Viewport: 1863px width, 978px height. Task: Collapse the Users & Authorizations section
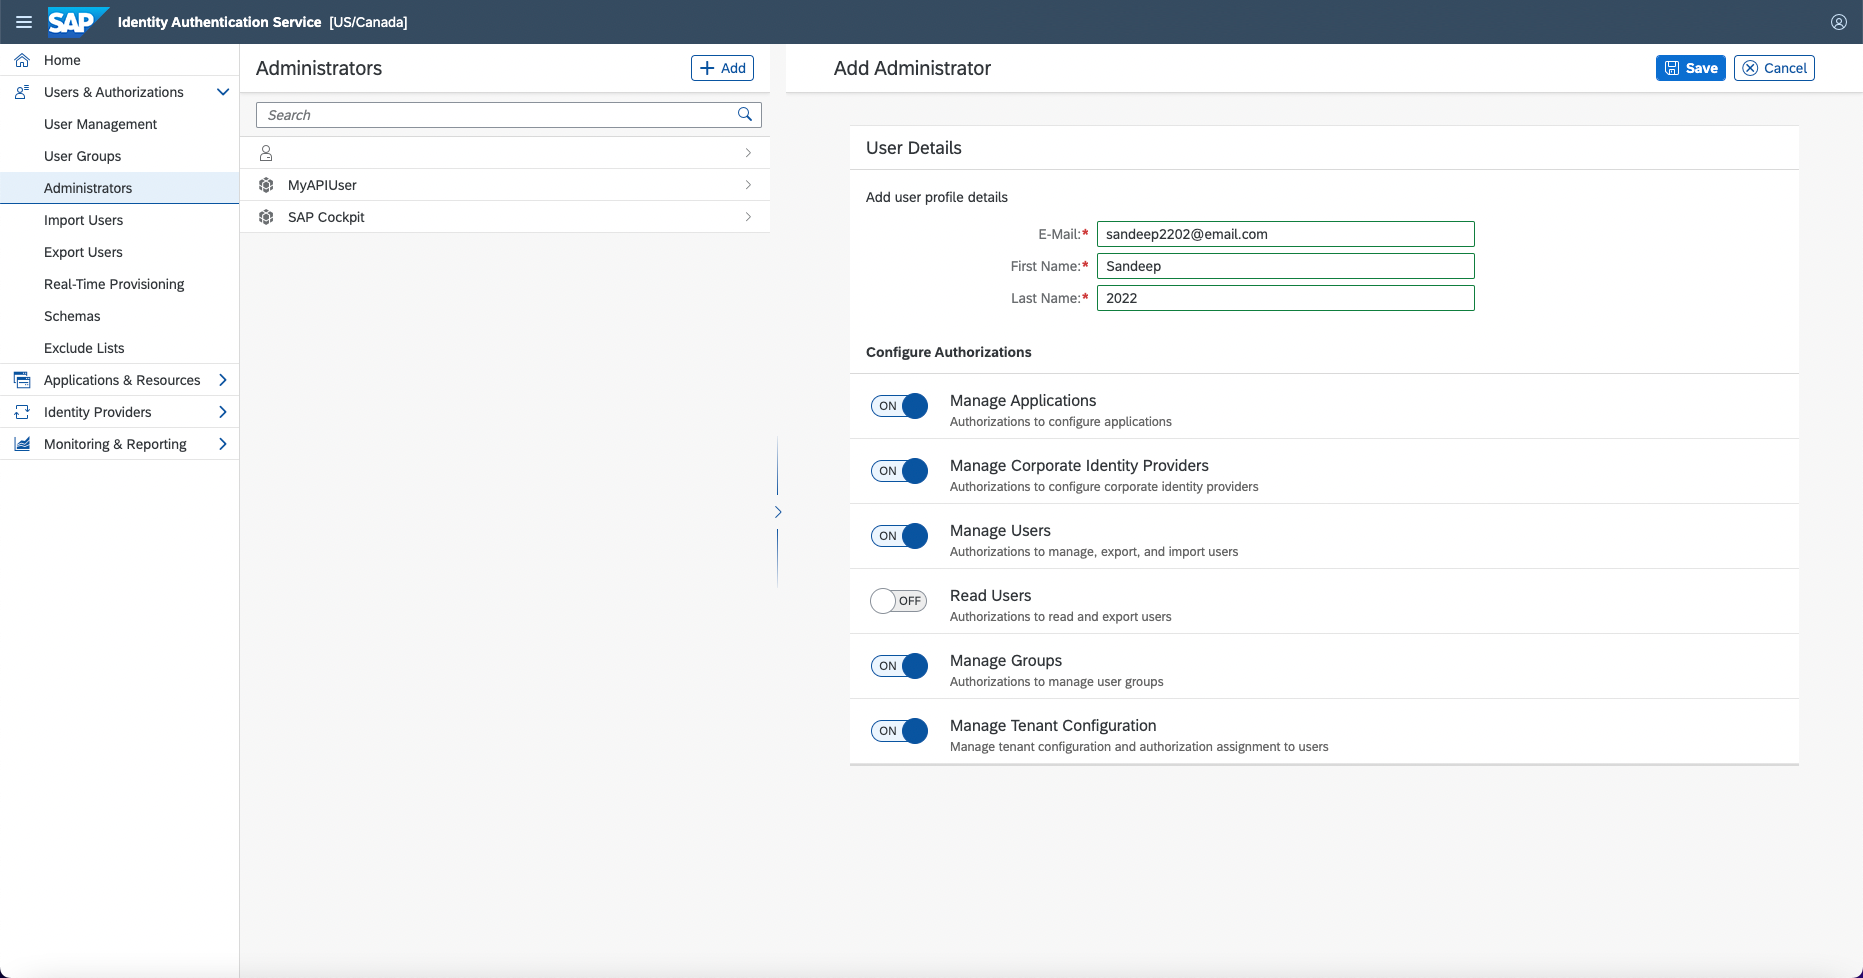[x=223, y=92]
